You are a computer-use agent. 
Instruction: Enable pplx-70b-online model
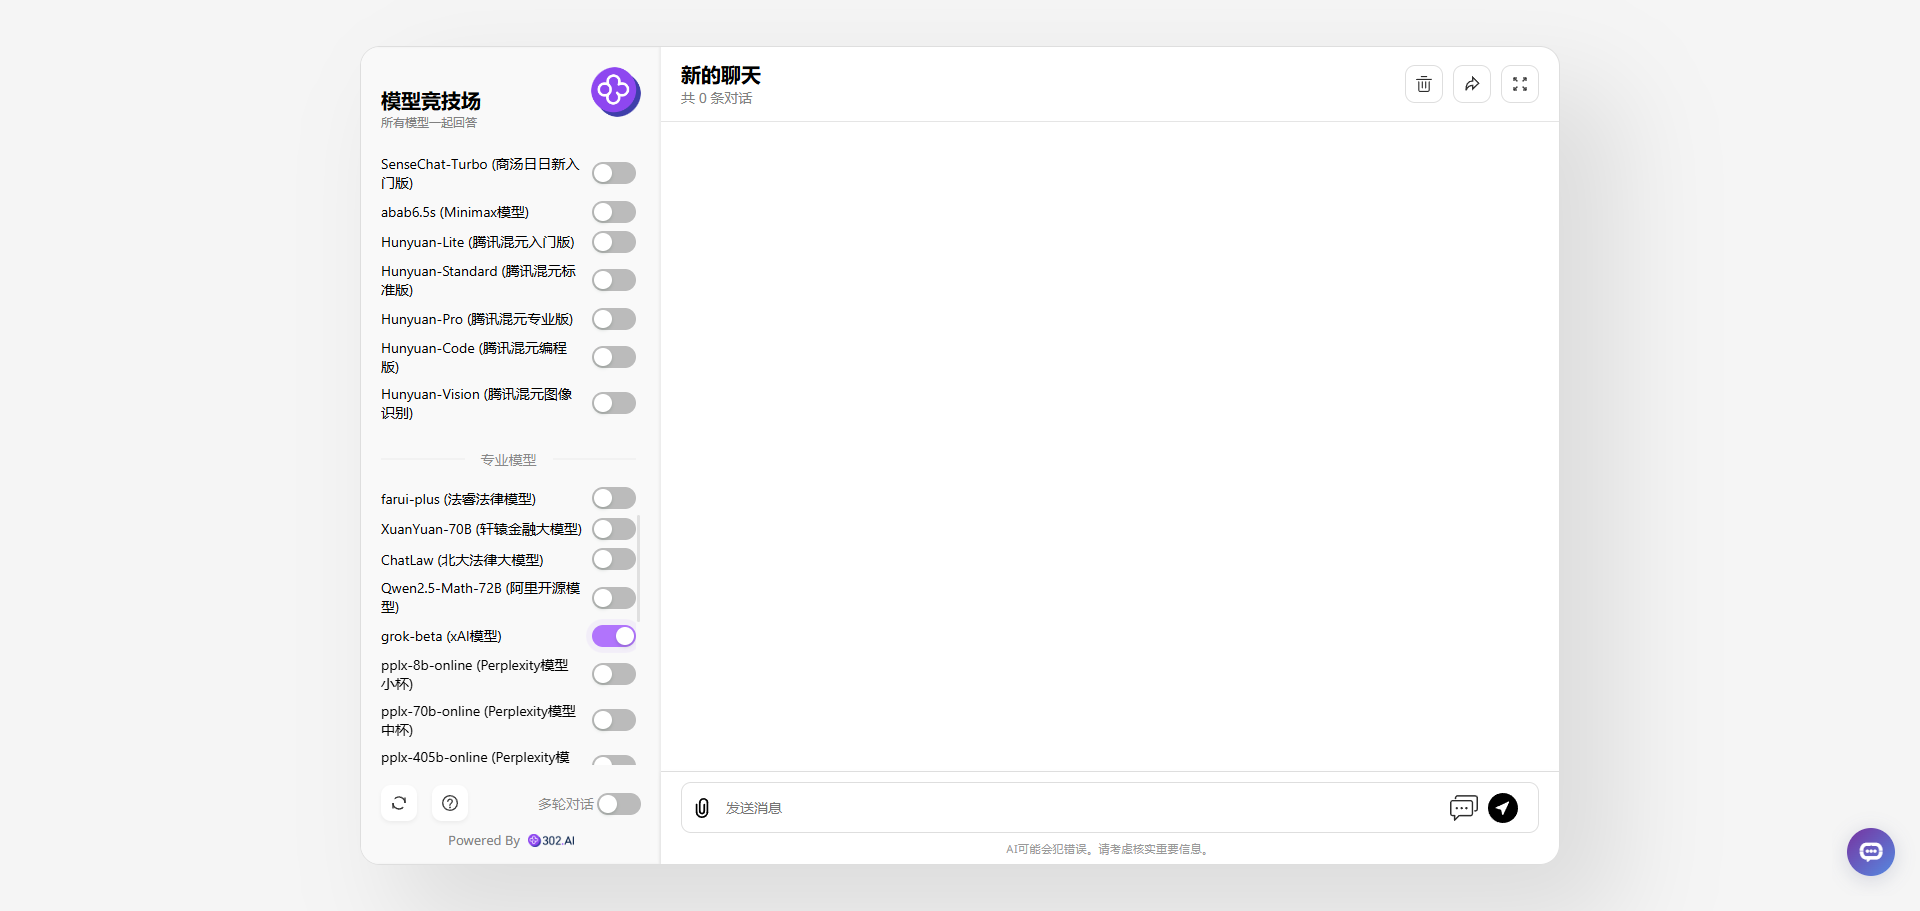point(614,720)
